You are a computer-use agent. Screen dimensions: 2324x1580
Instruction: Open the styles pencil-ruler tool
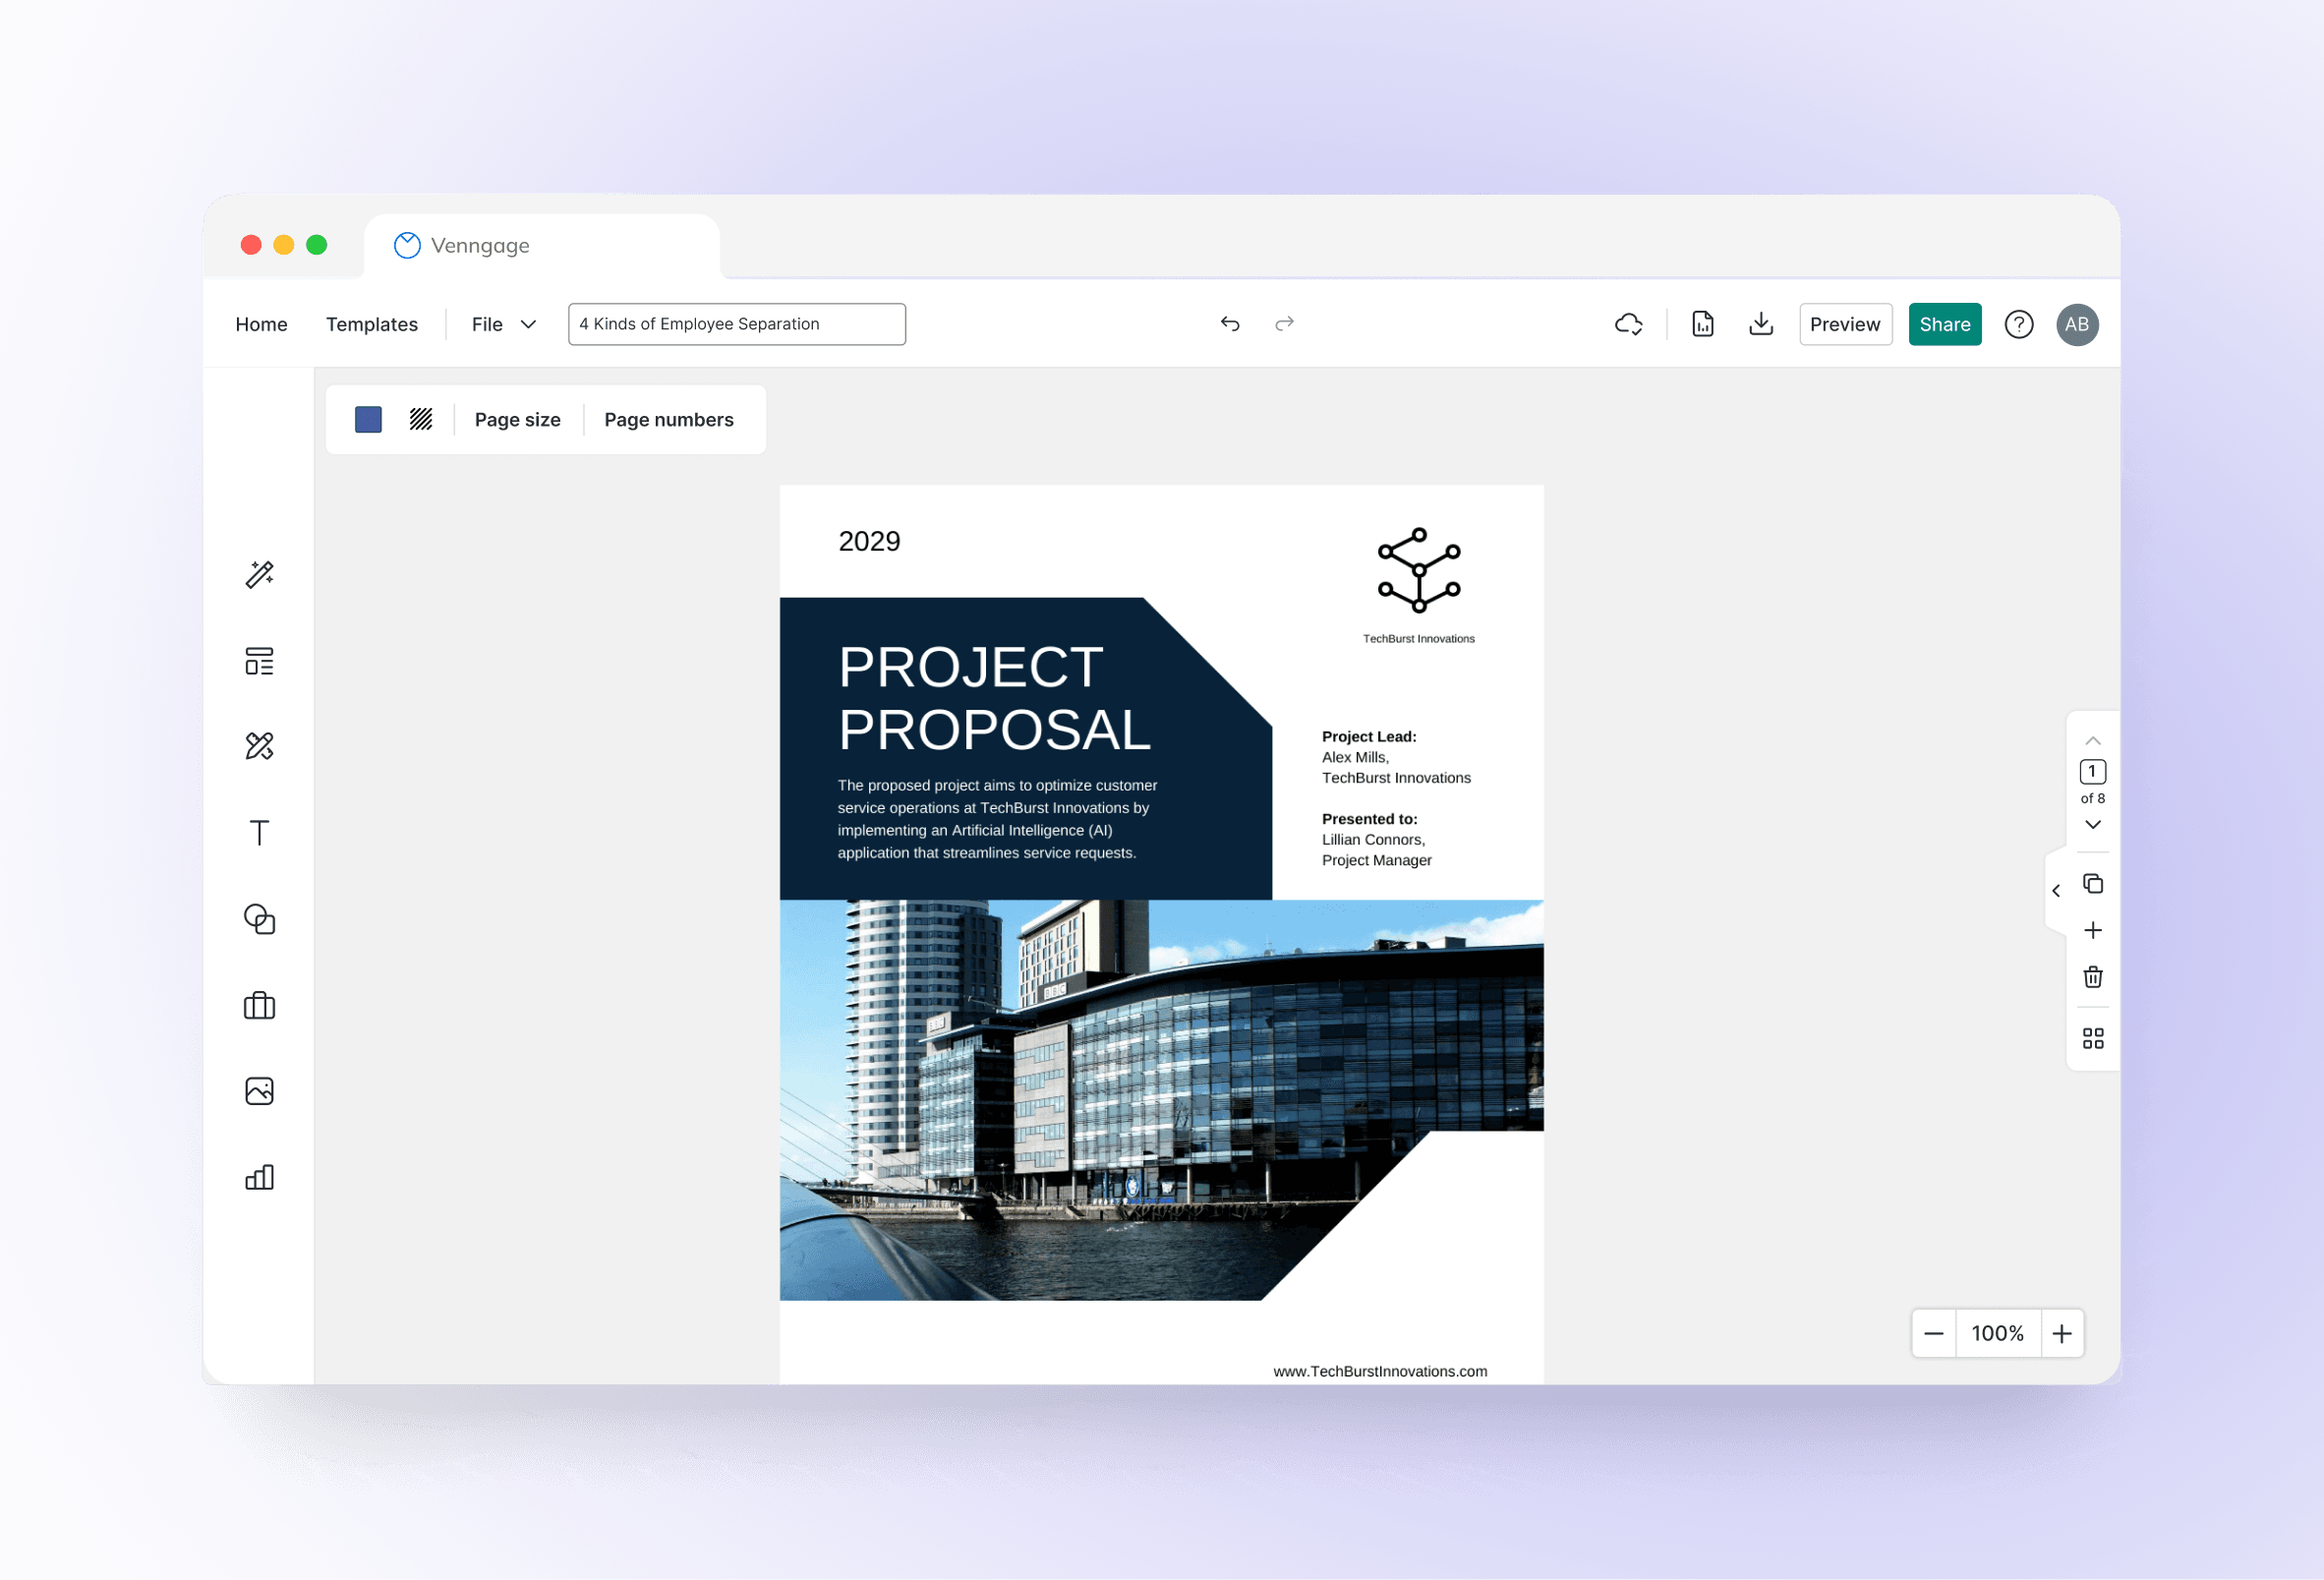pos(260,746)
